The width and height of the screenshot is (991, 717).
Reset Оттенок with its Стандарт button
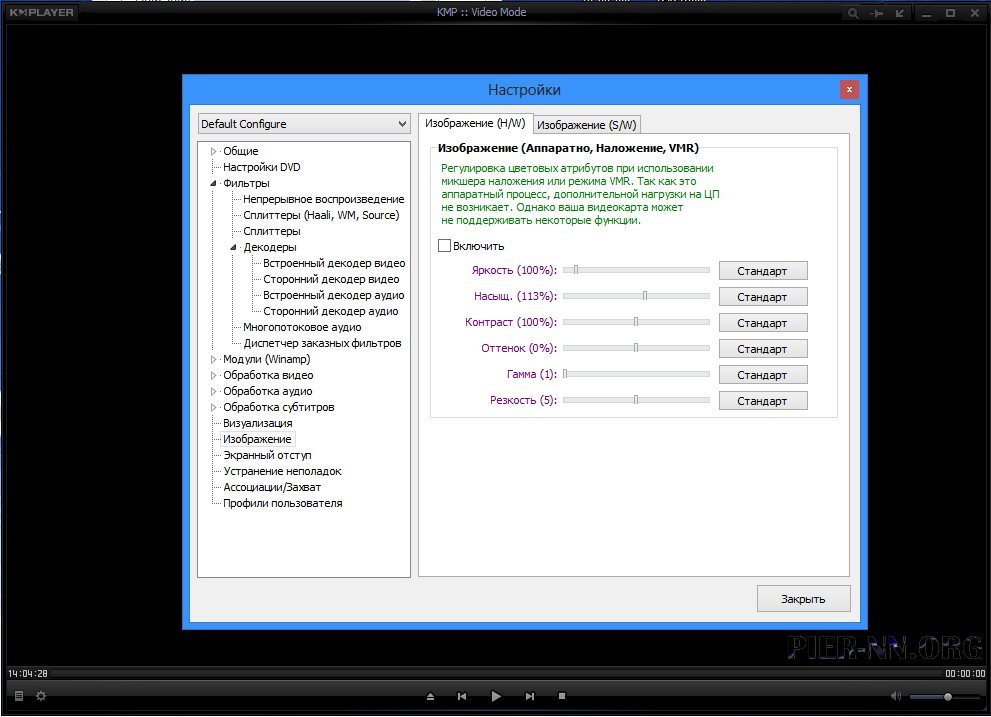coord(763,348)
